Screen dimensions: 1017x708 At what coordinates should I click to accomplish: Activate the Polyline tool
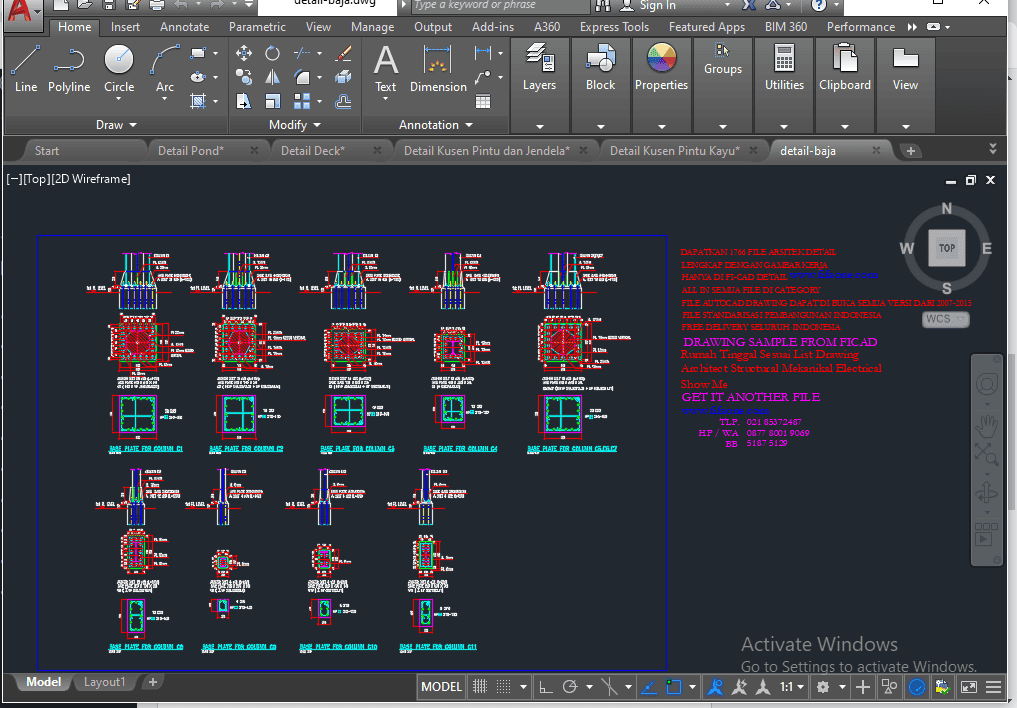tap(69, 68)
